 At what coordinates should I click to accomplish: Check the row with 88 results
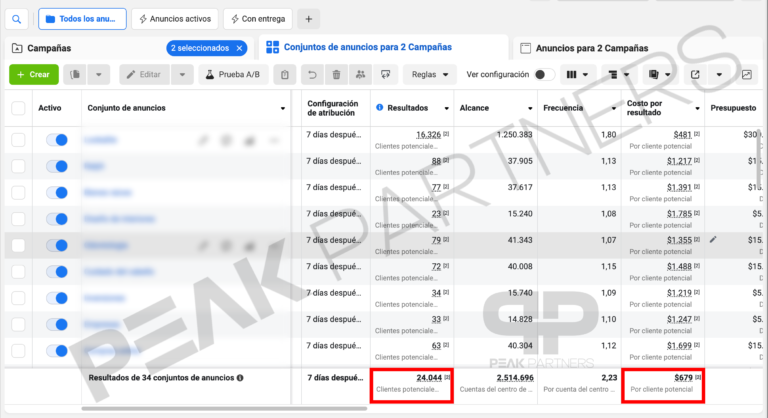[x=18, y=166]
